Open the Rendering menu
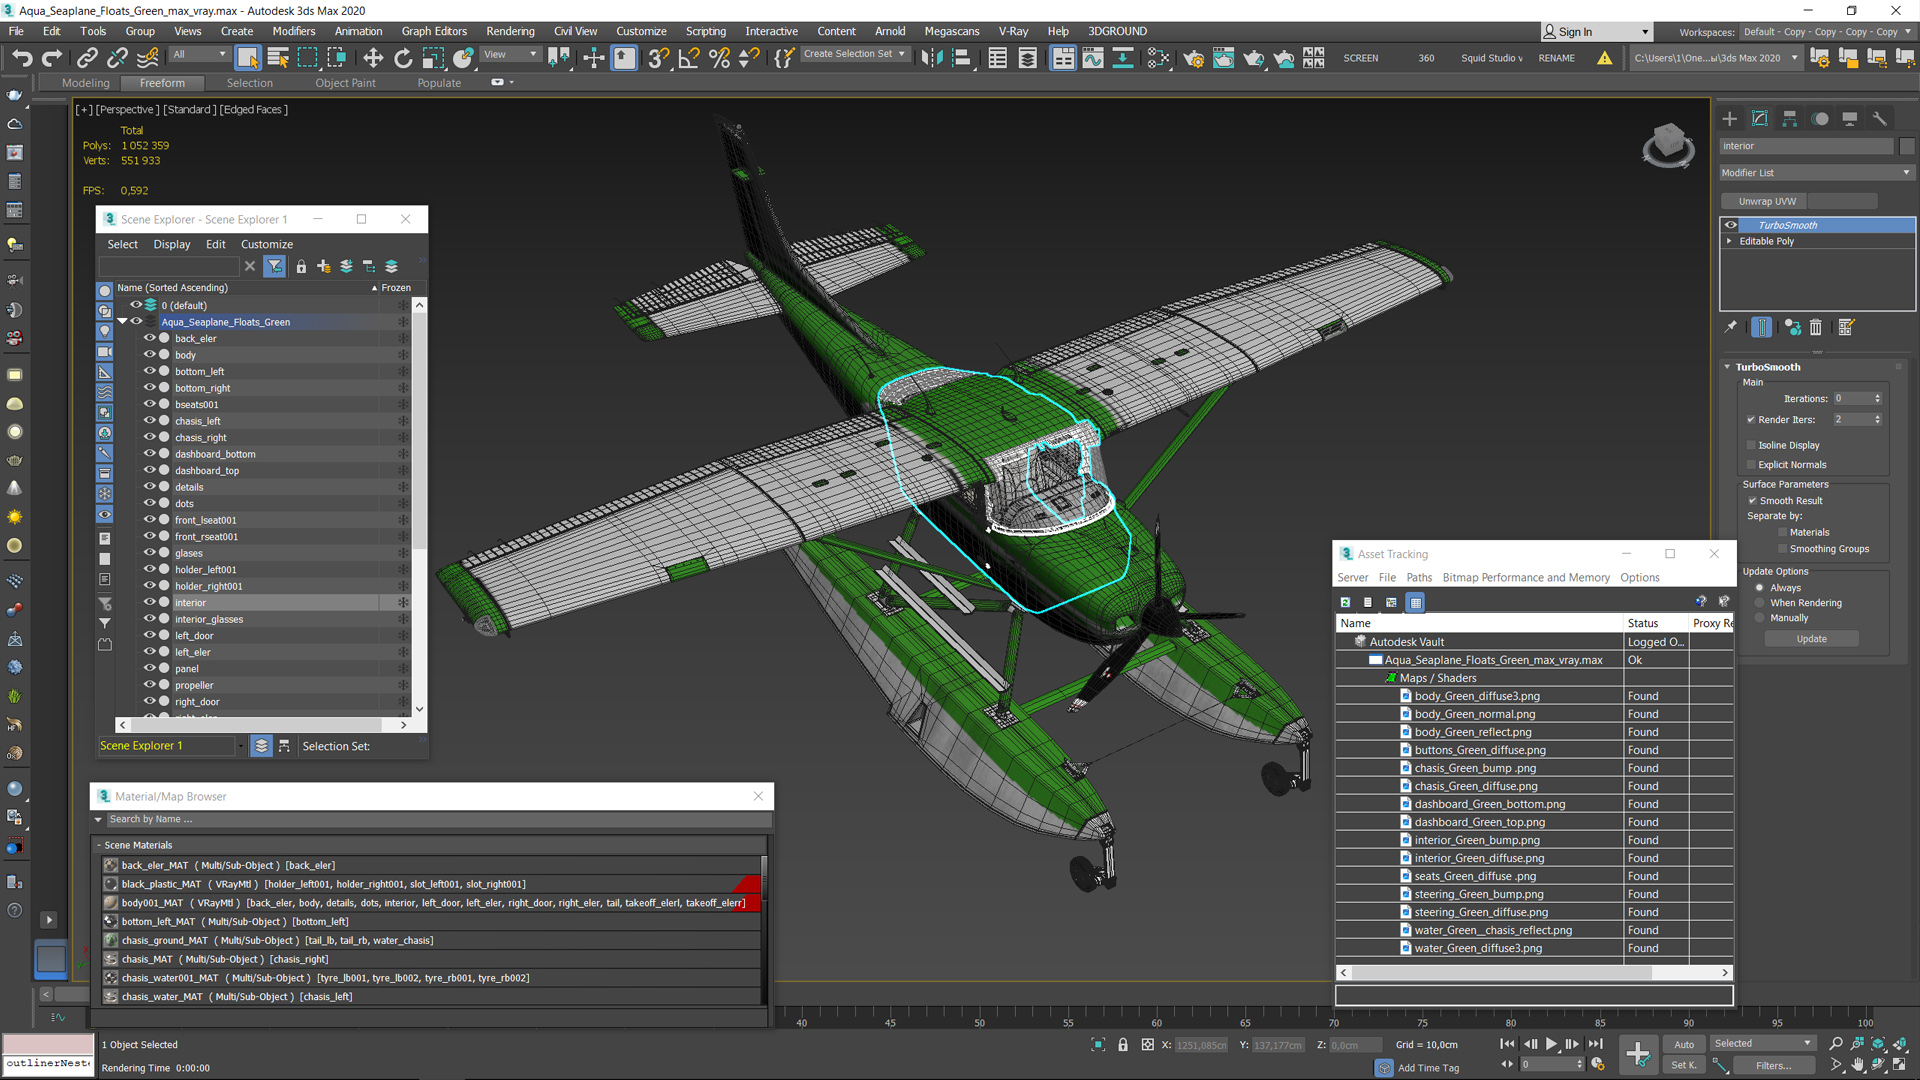 tap(510, 31)
